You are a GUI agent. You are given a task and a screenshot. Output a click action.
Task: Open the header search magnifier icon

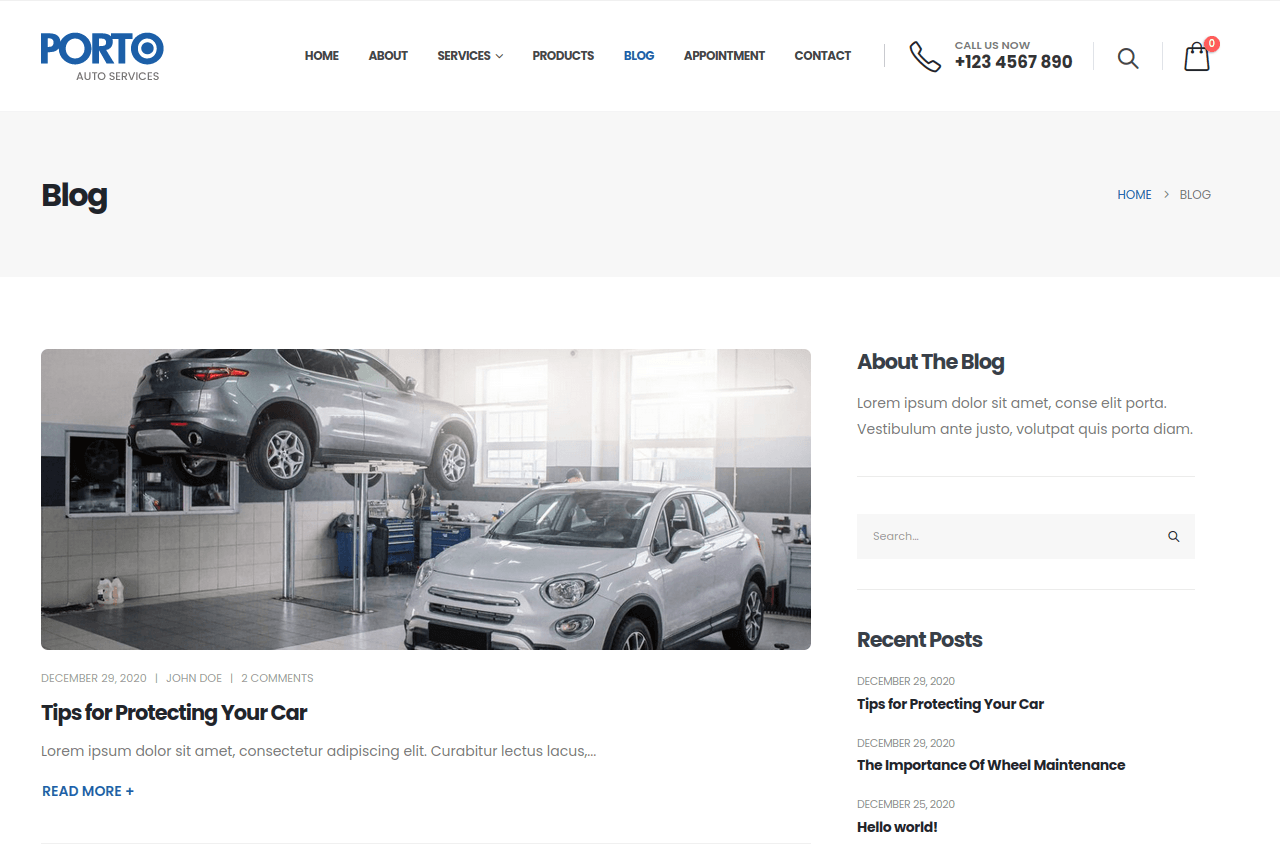pos(1127,58)
